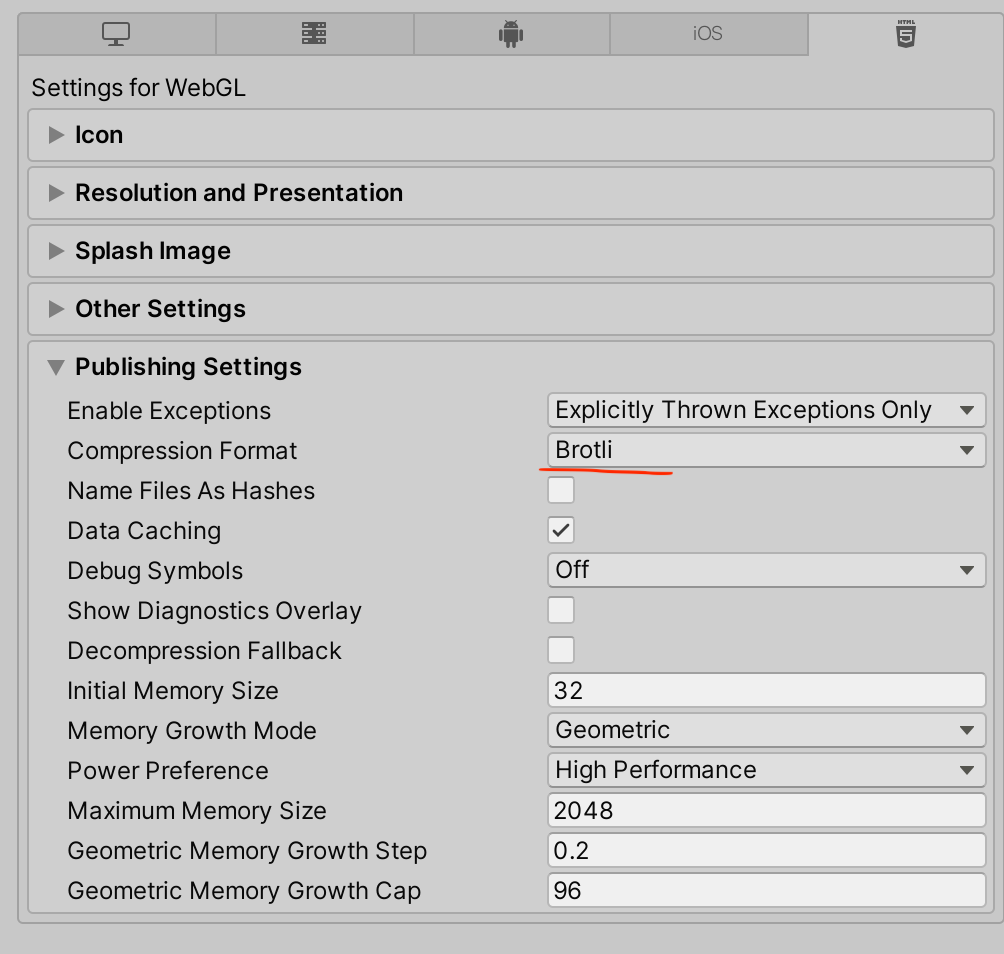
Task: Switch to the desktop standalone platform tab
Action: [x=117, y=34]
